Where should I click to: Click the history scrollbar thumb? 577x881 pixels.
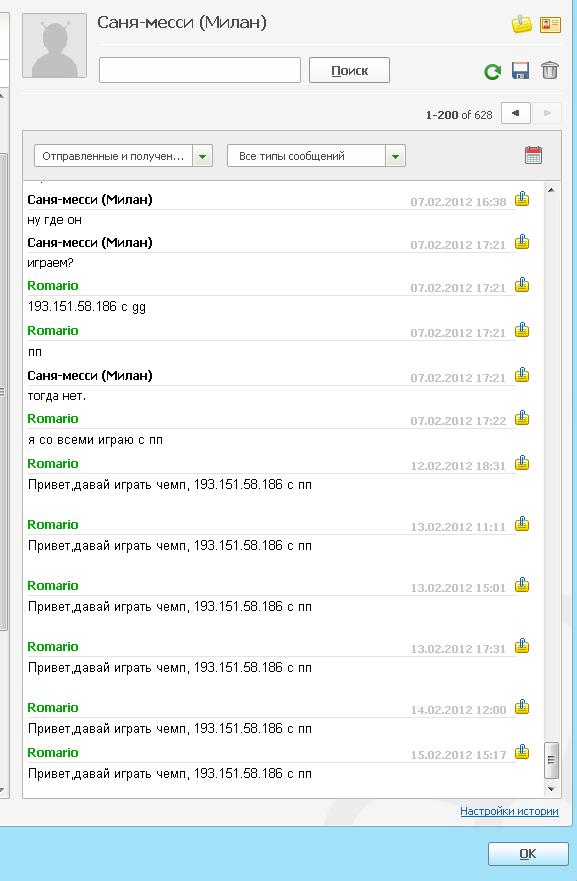(x=551, y=760)
